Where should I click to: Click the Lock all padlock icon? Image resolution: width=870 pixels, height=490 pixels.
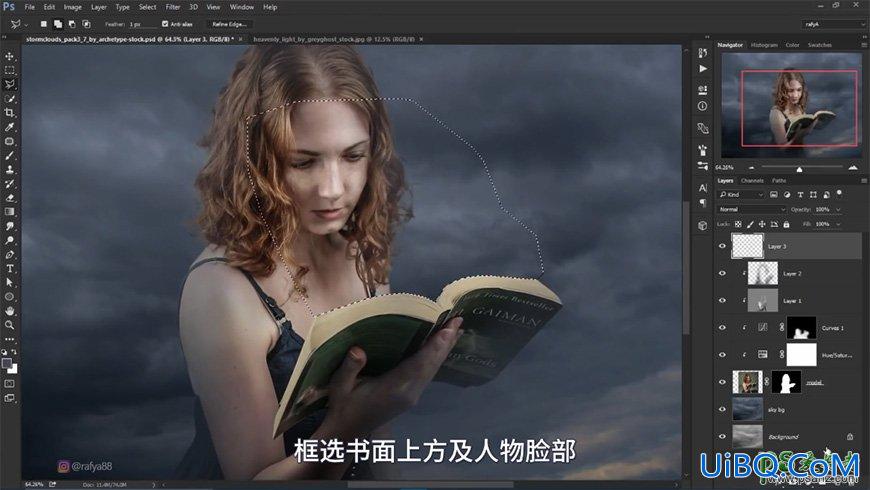(x=786, y=224)
